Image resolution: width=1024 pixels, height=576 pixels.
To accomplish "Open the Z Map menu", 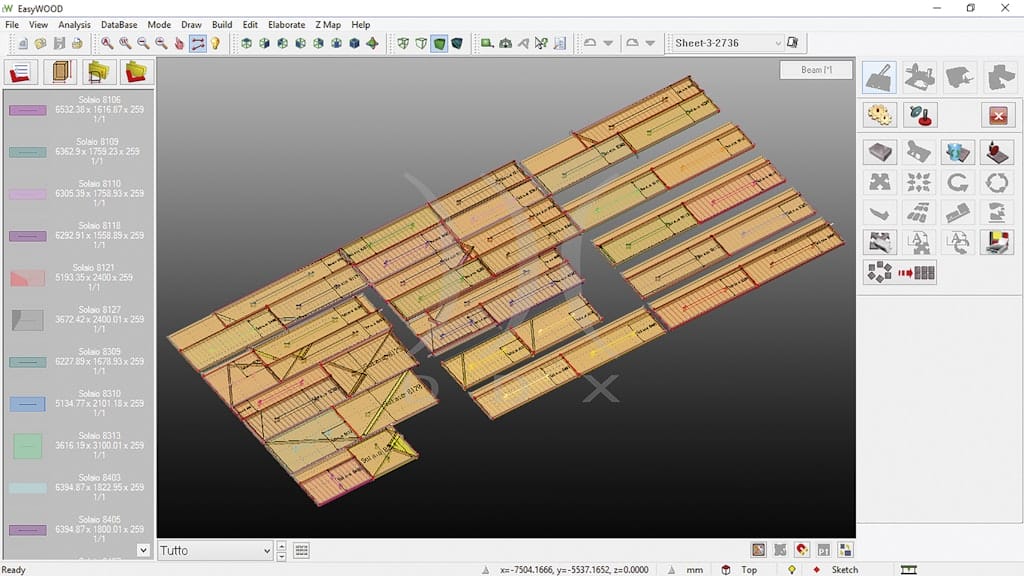I will pos(328,24).
